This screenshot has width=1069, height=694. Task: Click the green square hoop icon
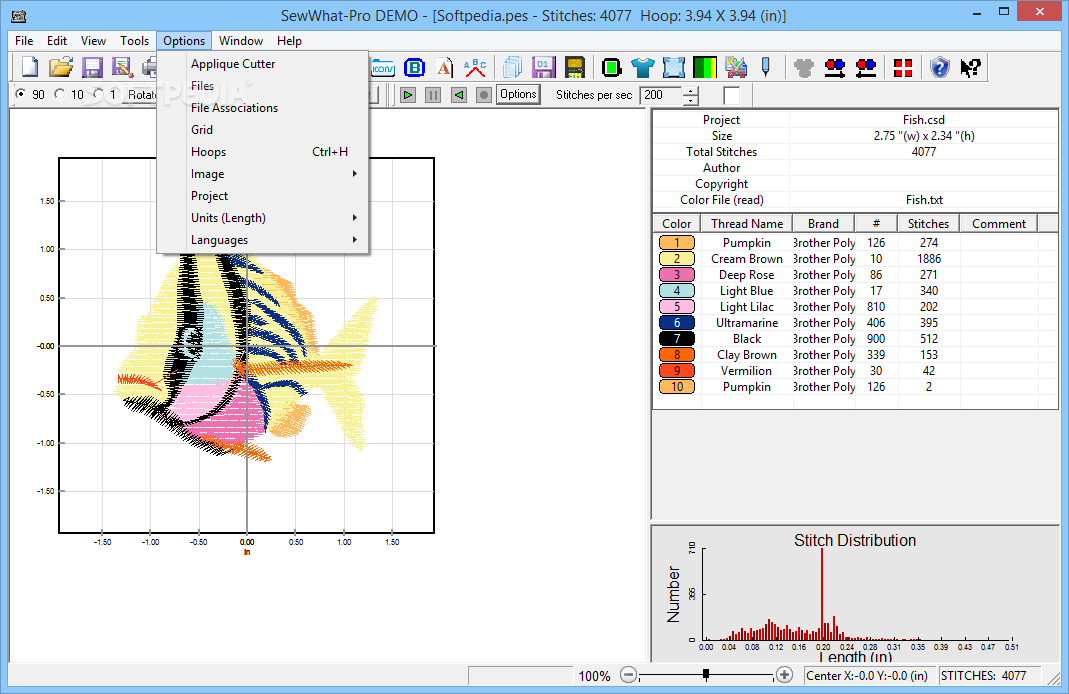coord(612,67)
